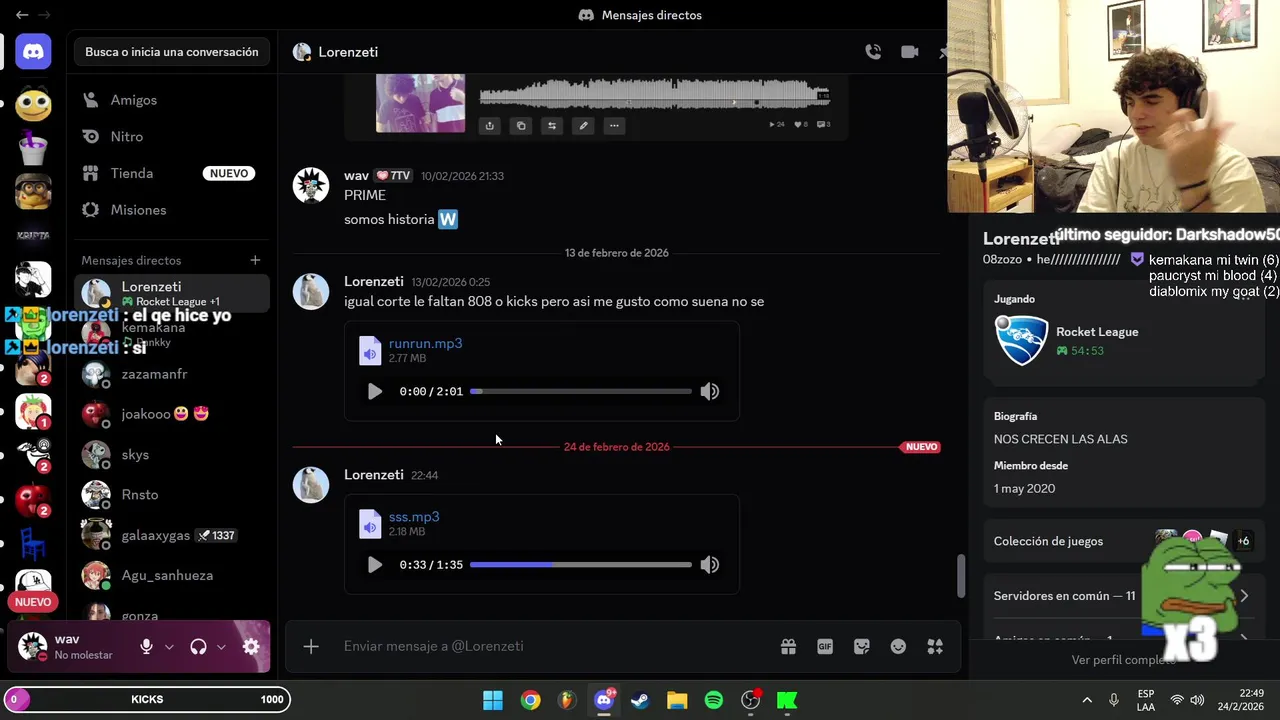Open galaaxygas direct message
The image size is (1280, 720).
[x=172, y=535]
